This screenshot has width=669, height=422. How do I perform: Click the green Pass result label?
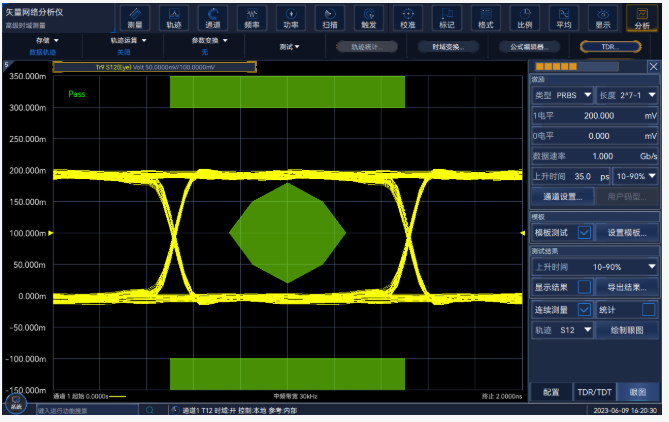coord(77,94)
